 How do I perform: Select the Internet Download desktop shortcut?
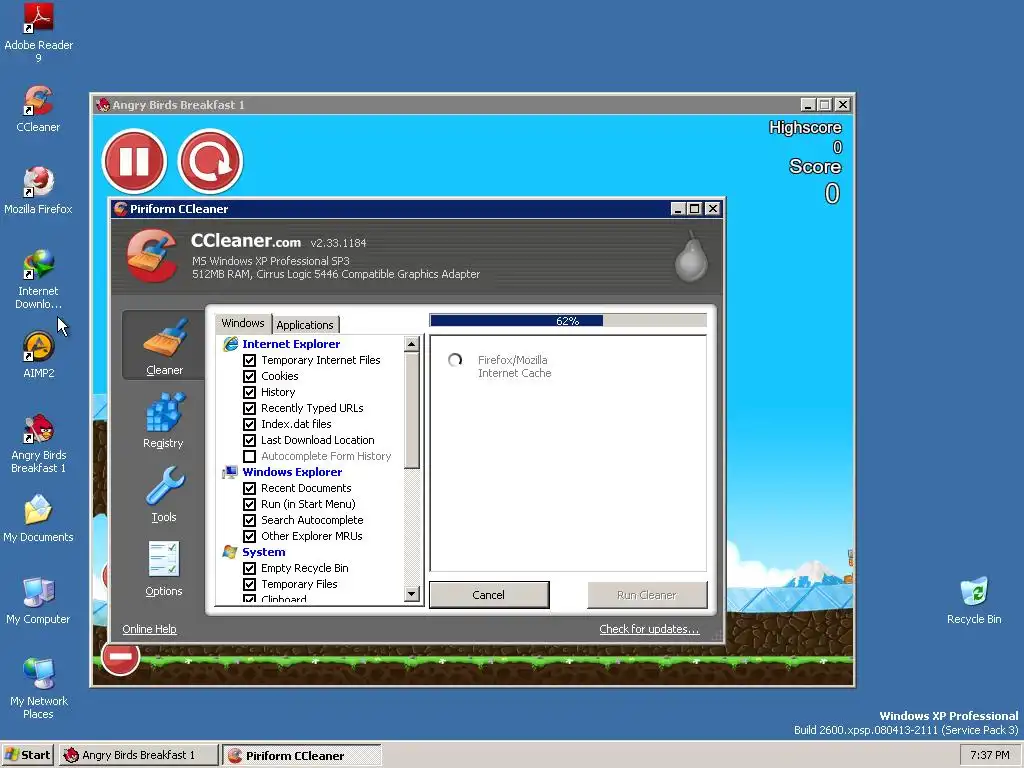point(38,279)
